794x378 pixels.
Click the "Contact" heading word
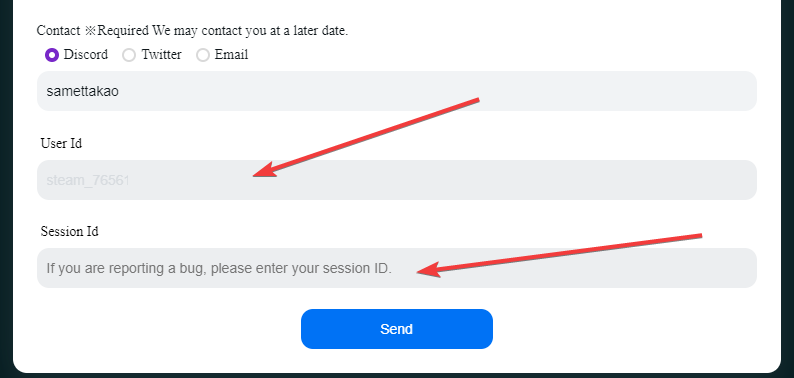58,31
